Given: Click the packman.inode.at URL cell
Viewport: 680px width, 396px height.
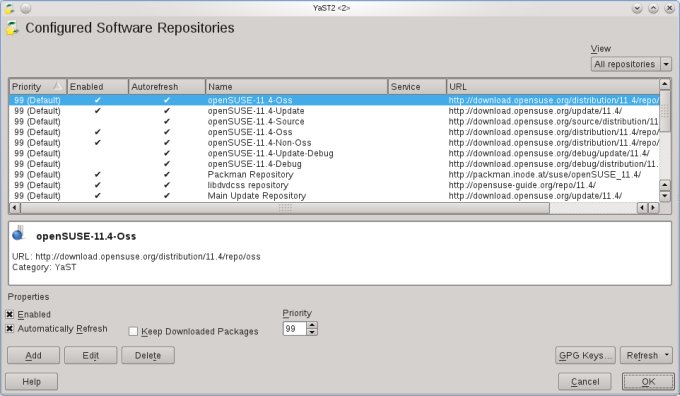Looking at the screenshot, I should (x=545, y=174).
